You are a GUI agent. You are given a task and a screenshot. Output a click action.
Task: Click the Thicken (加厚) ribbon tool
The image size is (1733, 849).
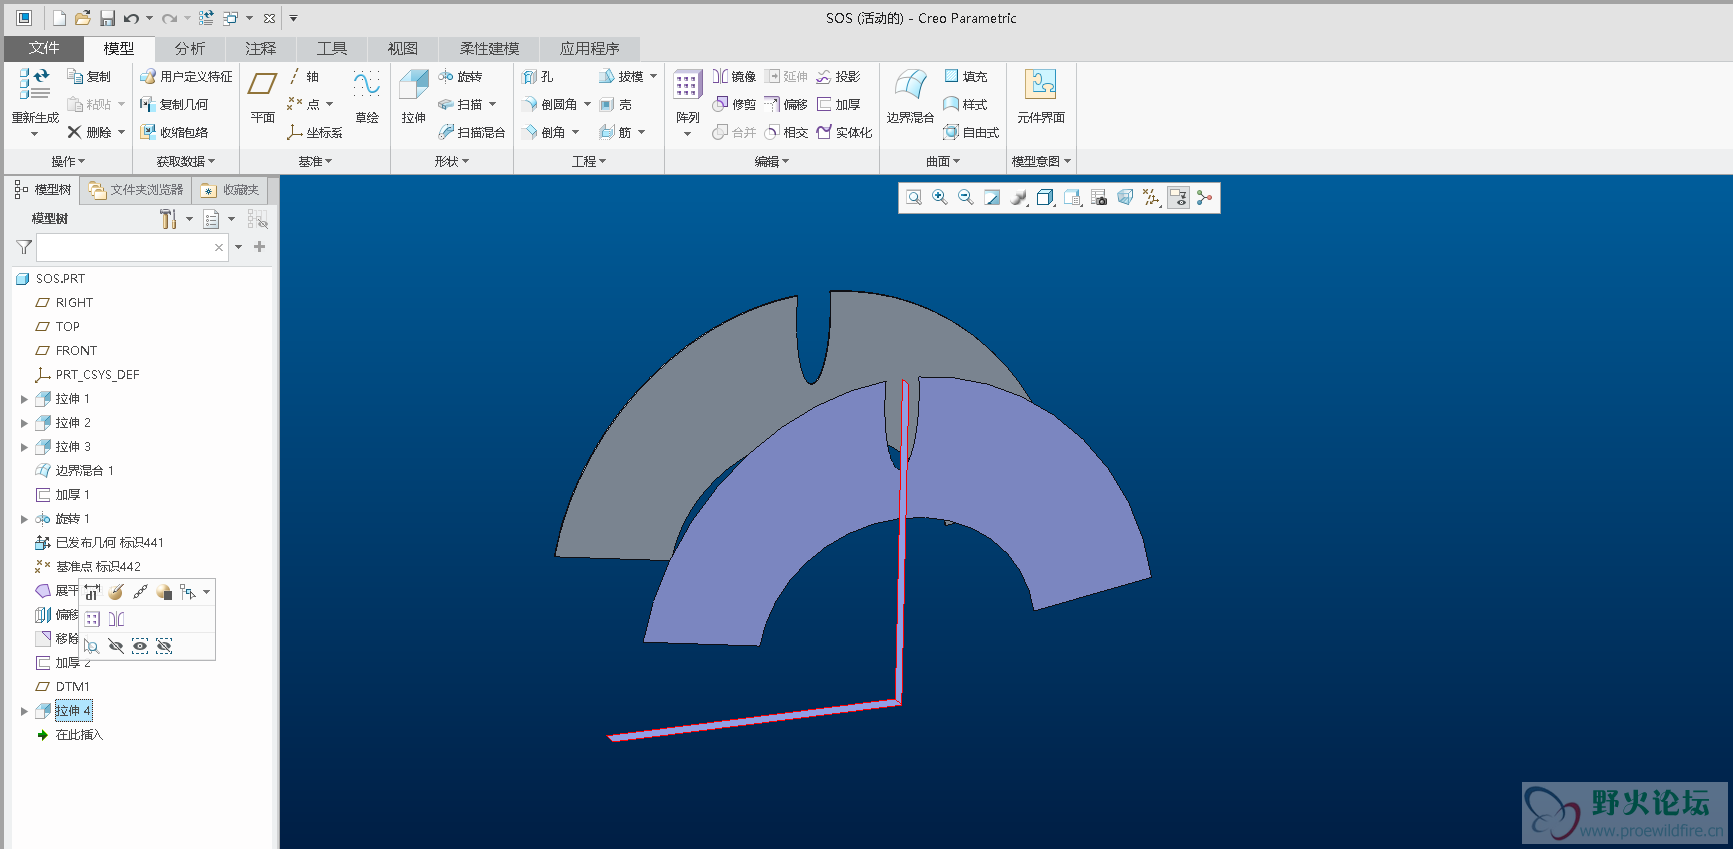pos(838,104)
